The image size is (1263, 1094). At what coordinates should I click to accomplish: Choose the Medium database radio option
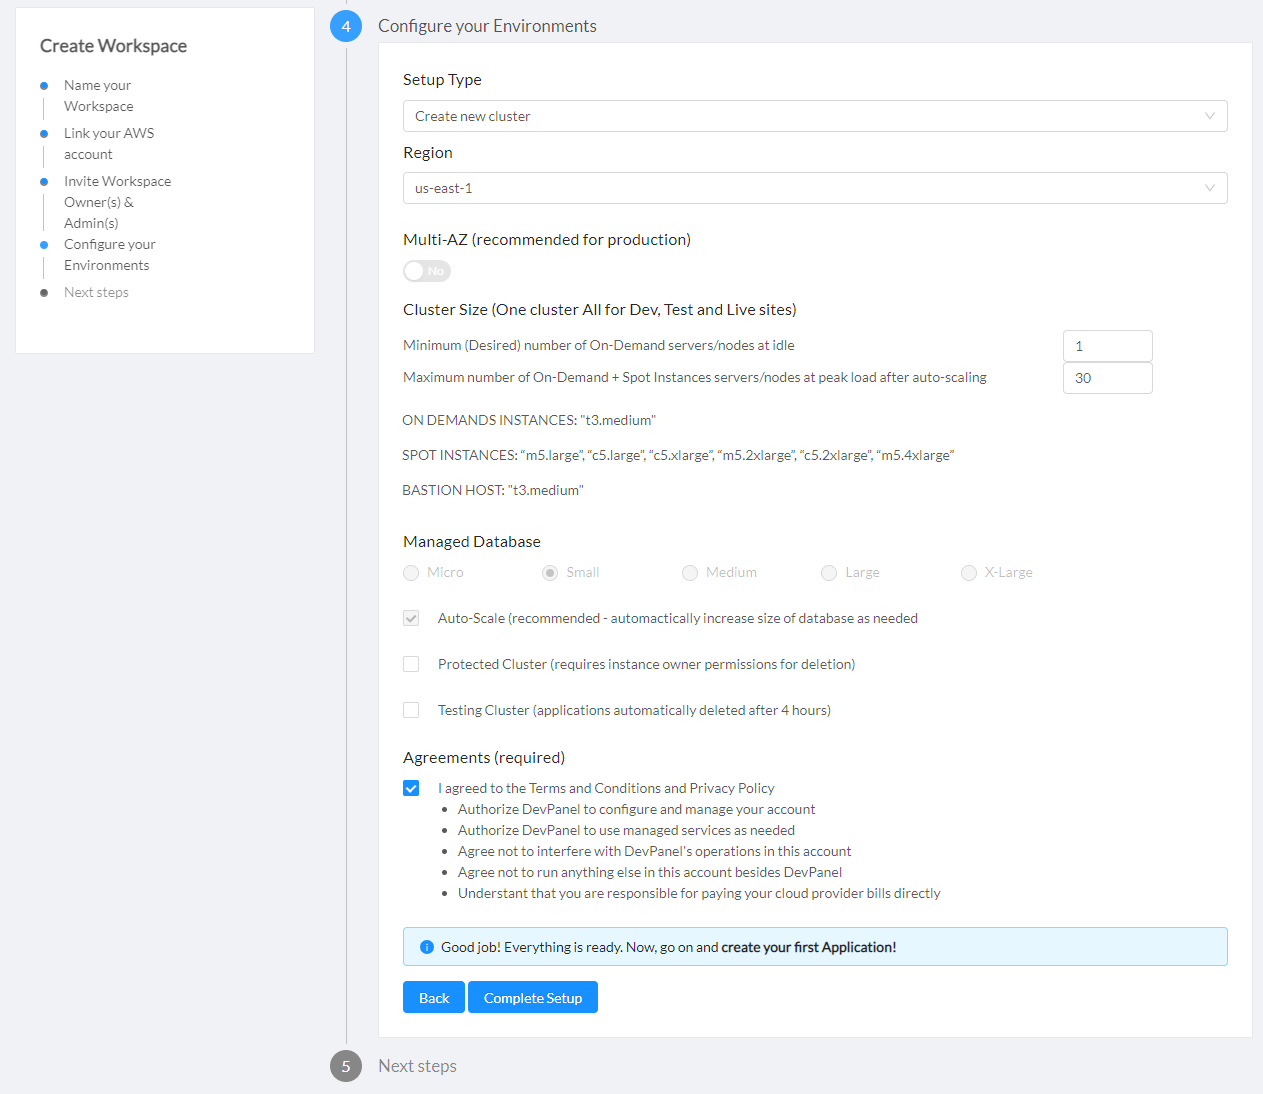click(690, 573)
